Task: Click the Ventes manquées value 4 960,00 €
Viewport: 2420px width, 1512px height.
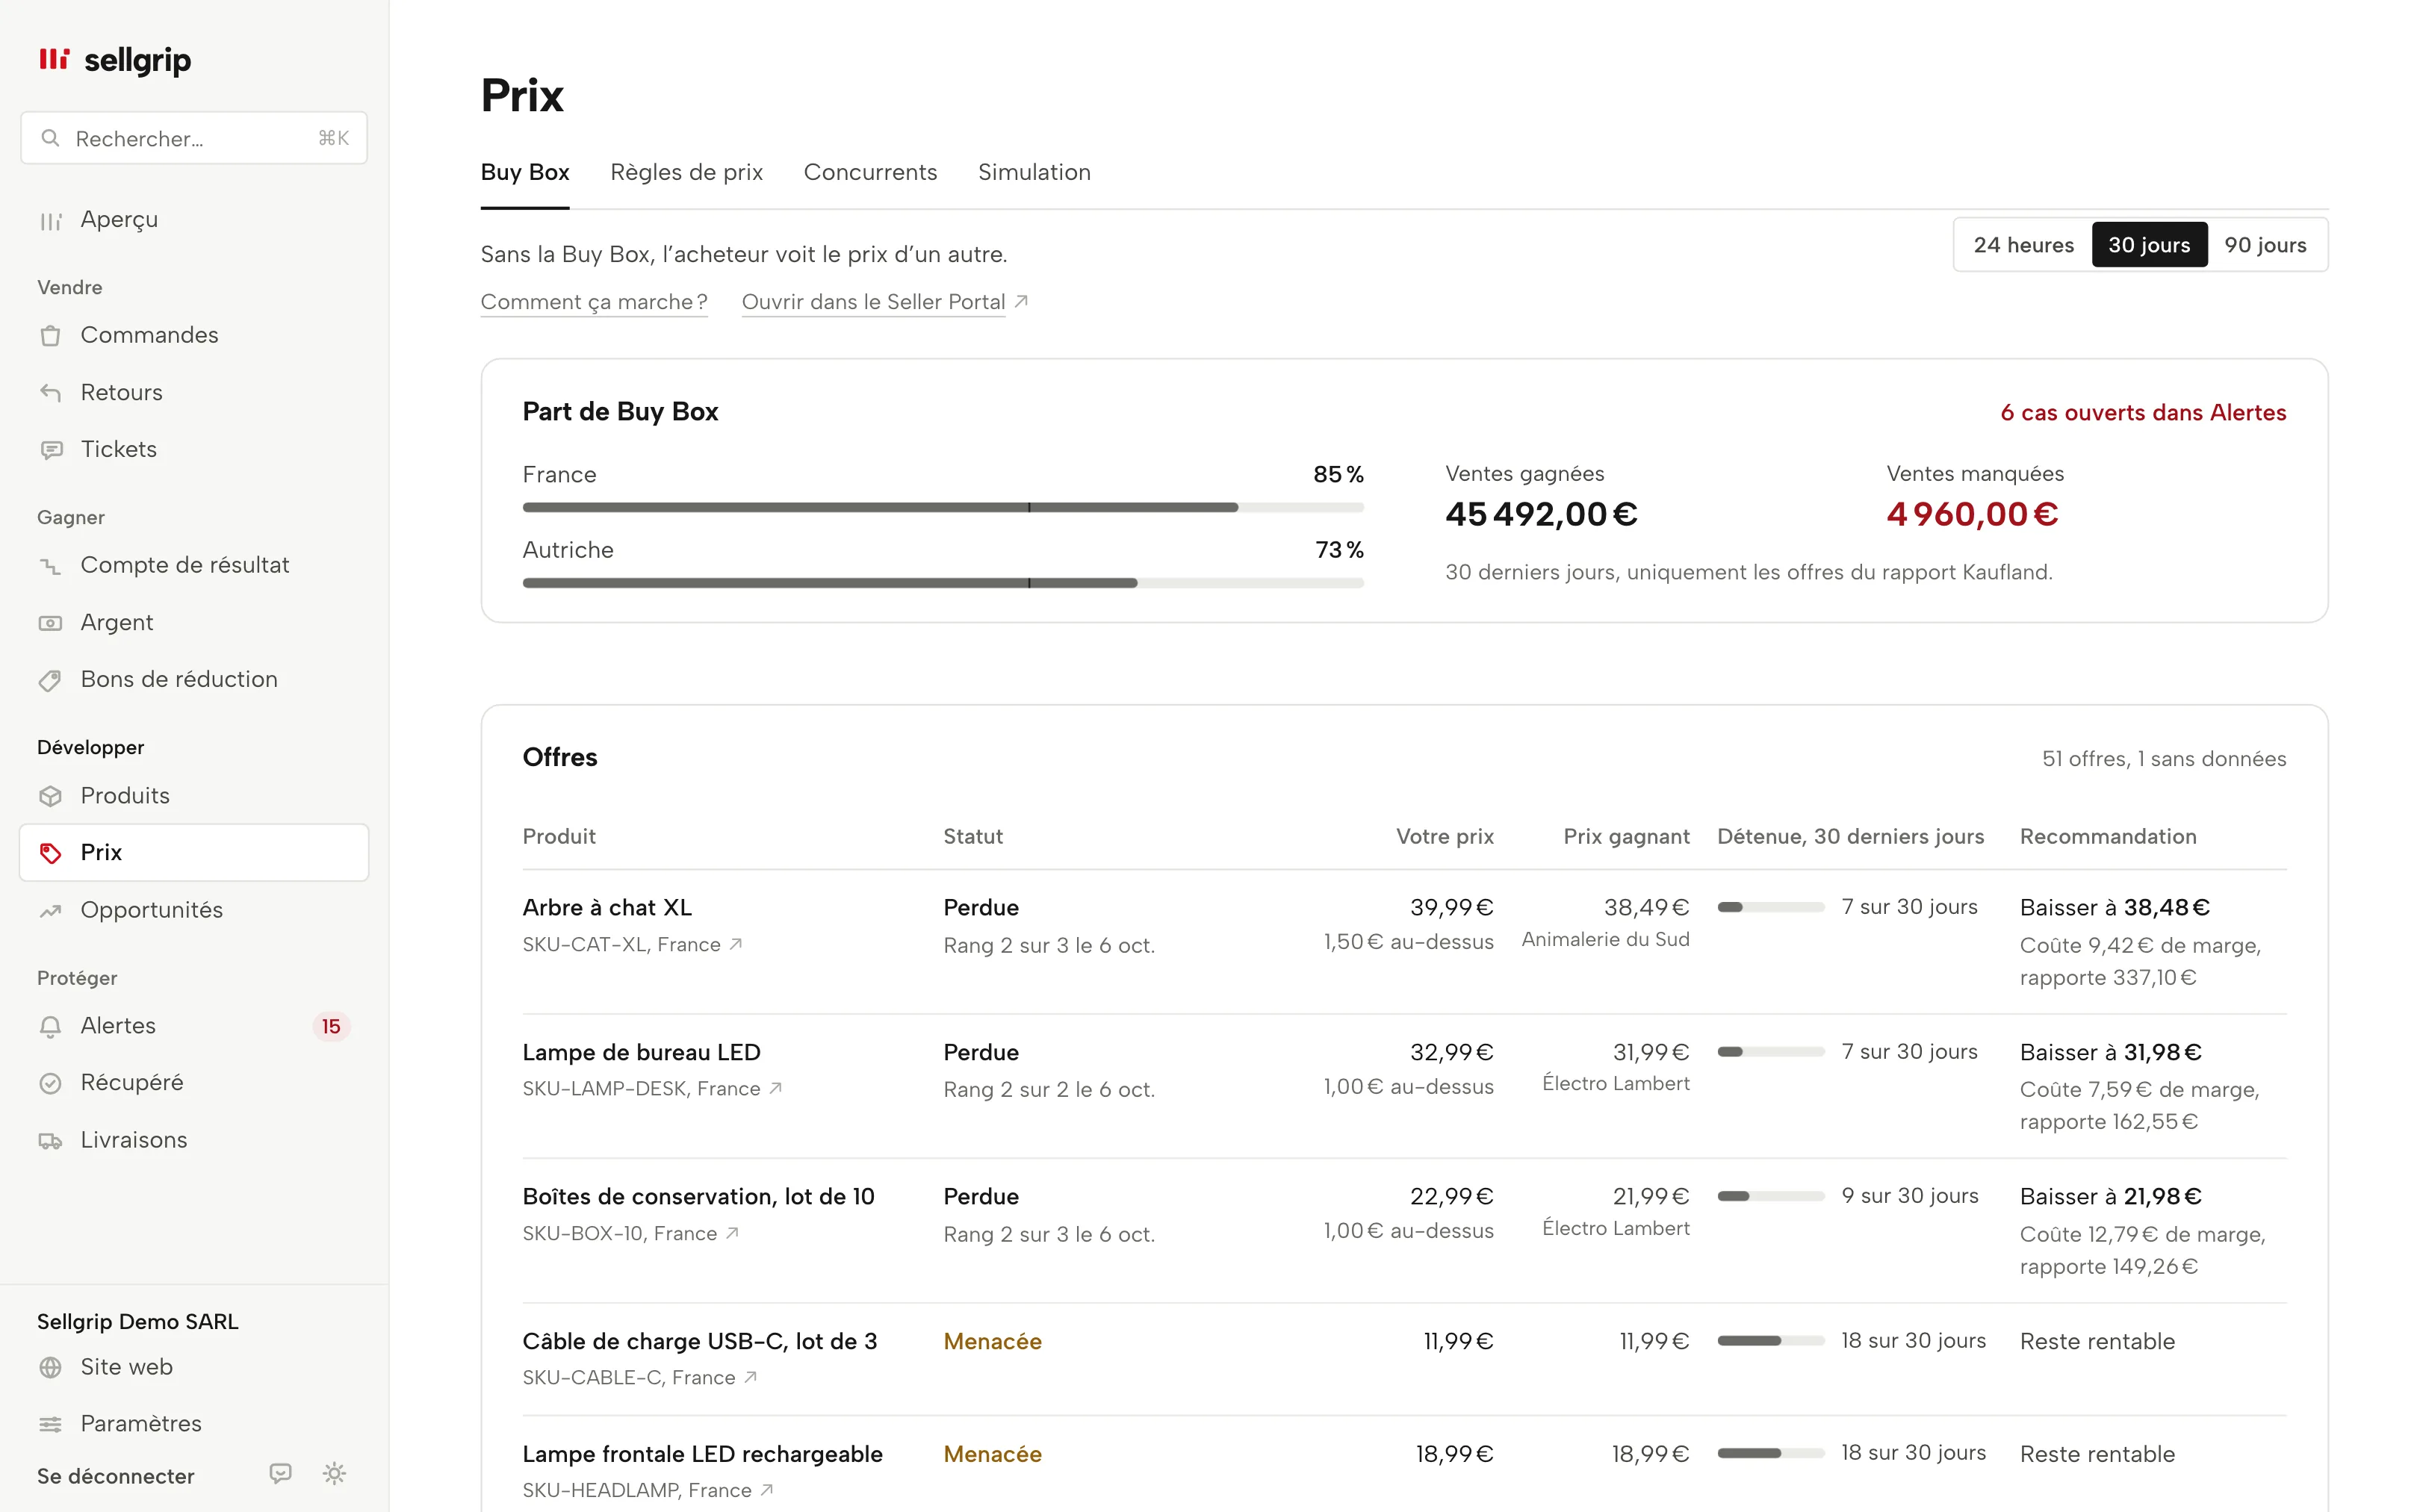Action: click(x=1972, y=514)
